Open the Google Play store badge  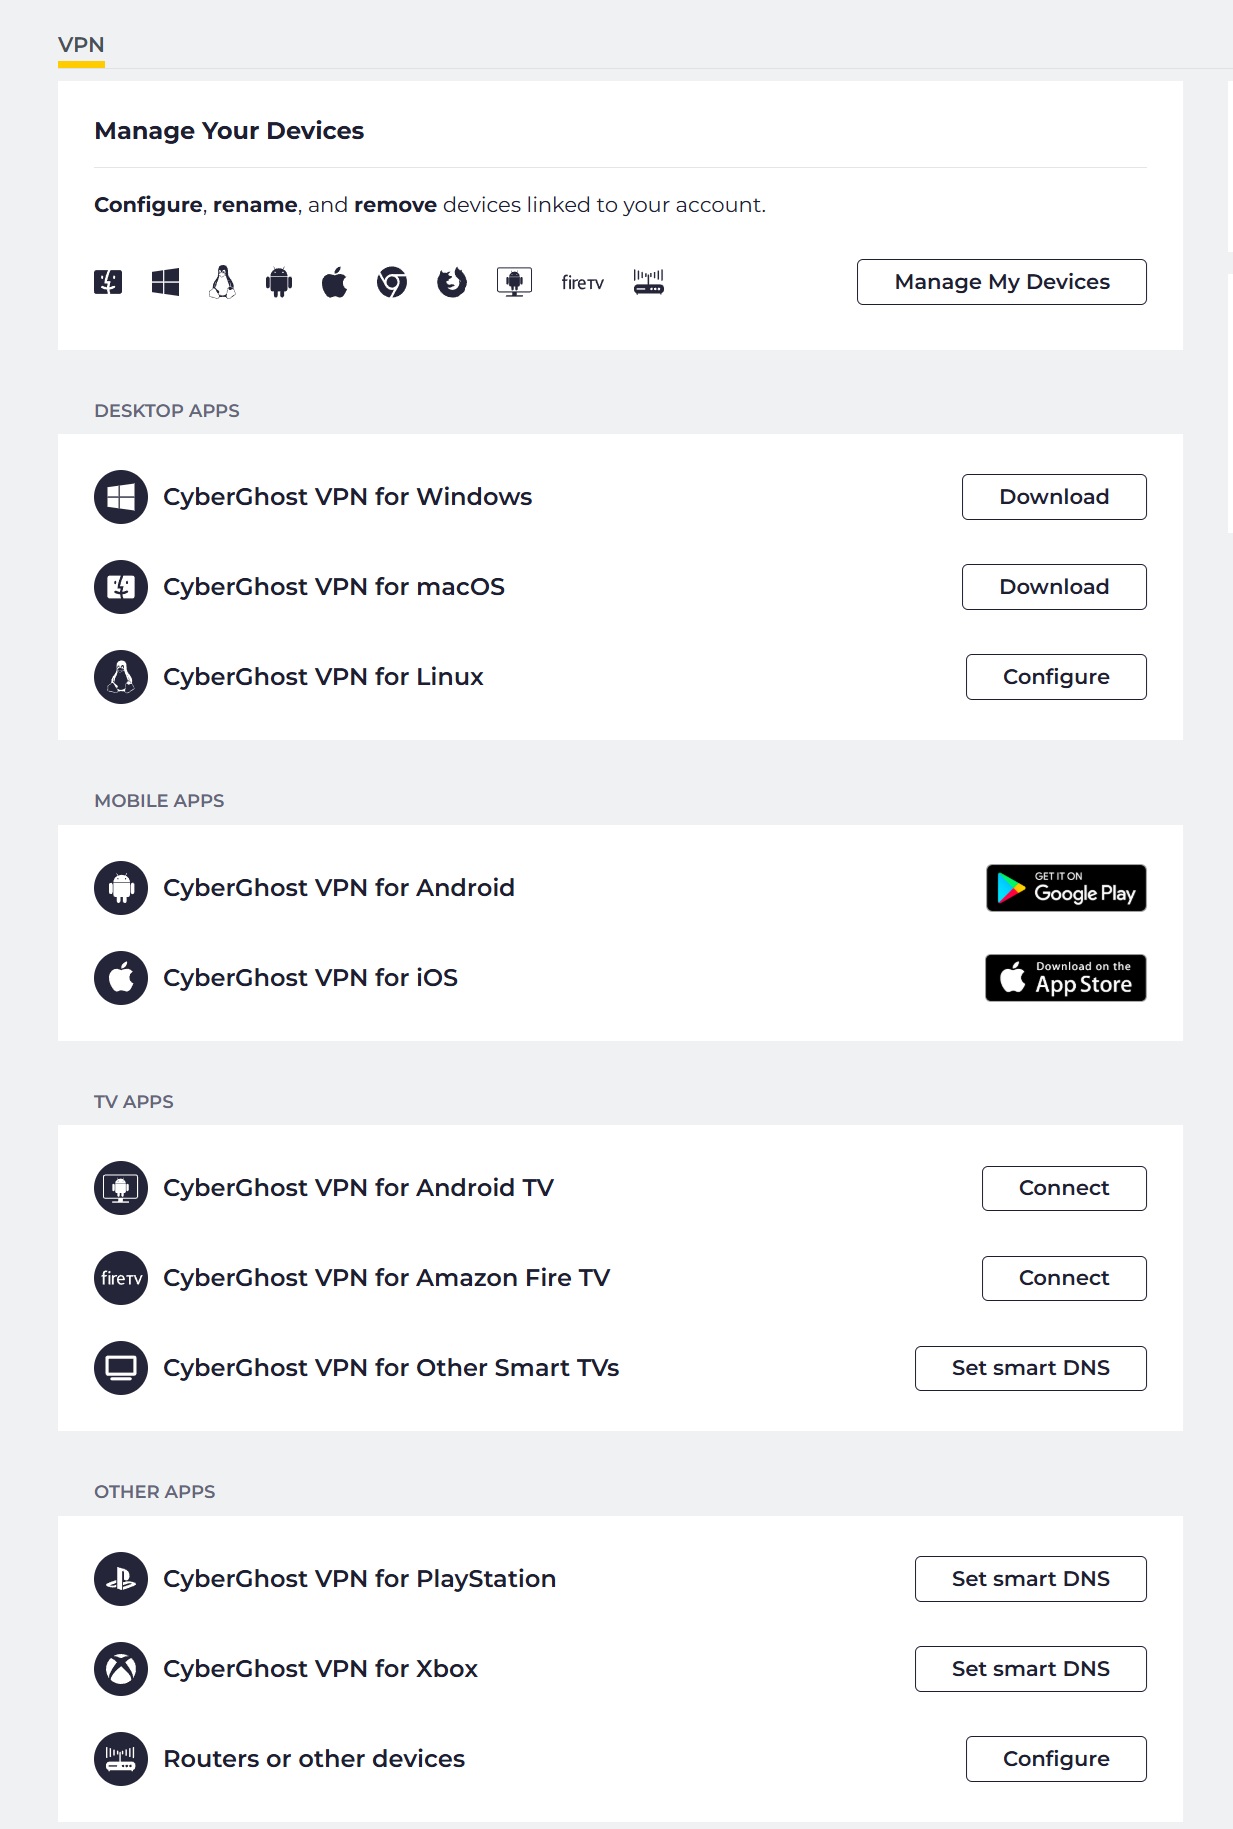(1066, 888)
